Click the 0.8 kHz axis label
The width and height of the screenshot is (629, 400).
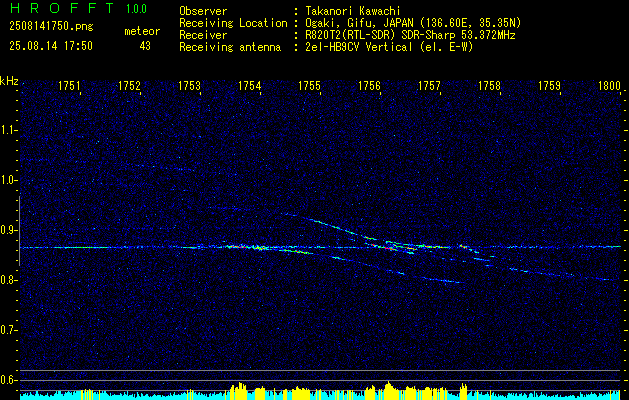8,280
